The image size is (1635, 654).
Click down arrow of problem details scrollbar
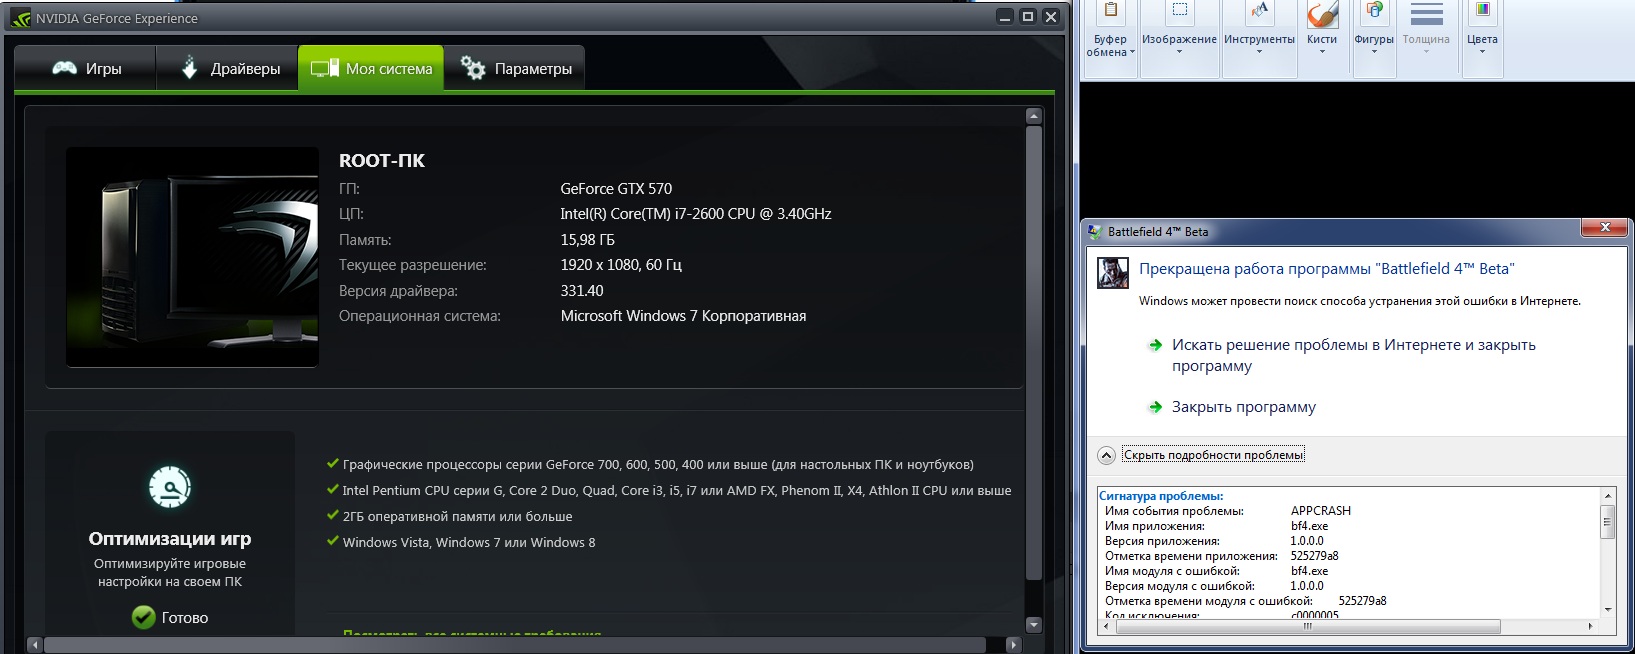coord(1608,610)
